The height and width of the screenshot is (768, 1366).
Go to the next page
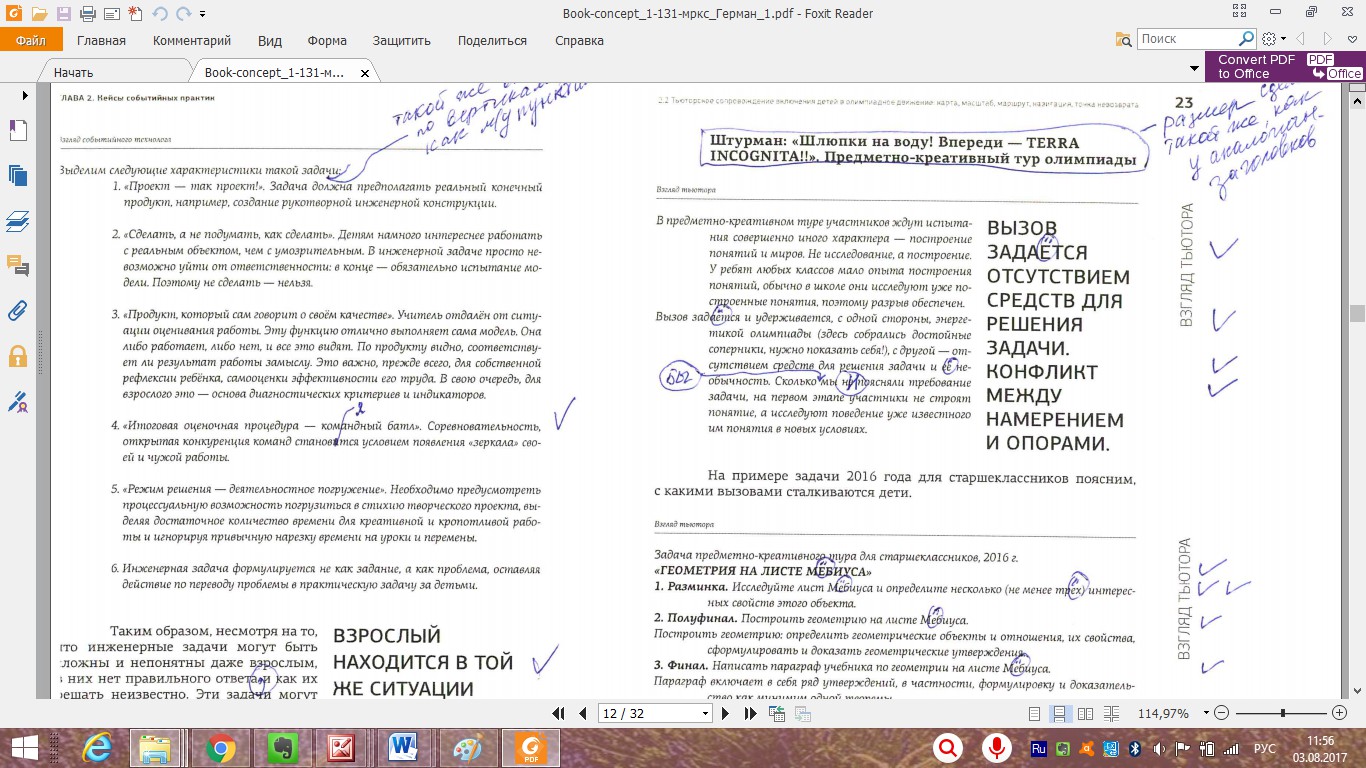click(x=726, y=713)
